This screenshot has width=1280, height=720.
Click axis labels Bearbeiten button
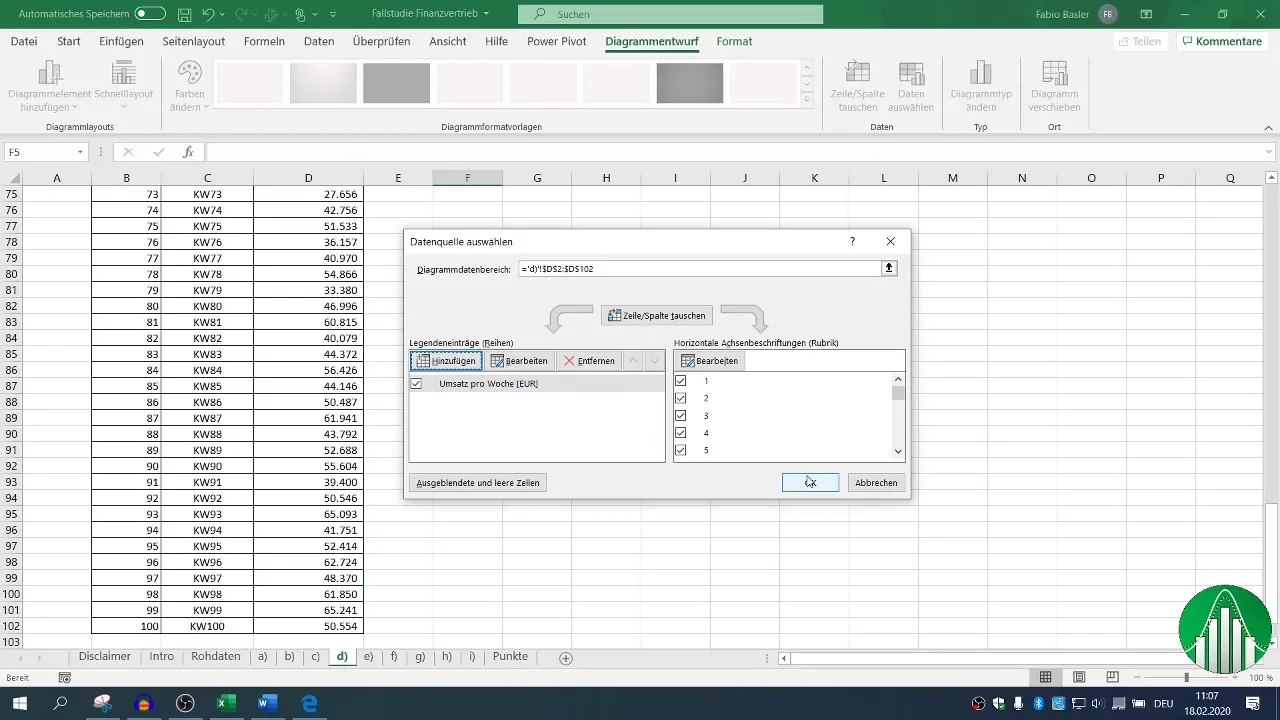click(709, 360)
